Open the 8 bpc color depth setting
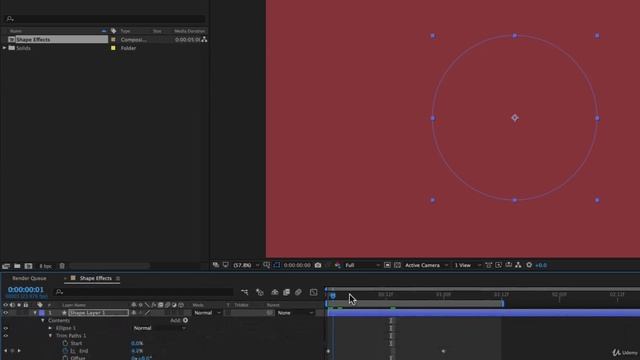This screenshot has height=360, width=640. click(x=45, y=266)
